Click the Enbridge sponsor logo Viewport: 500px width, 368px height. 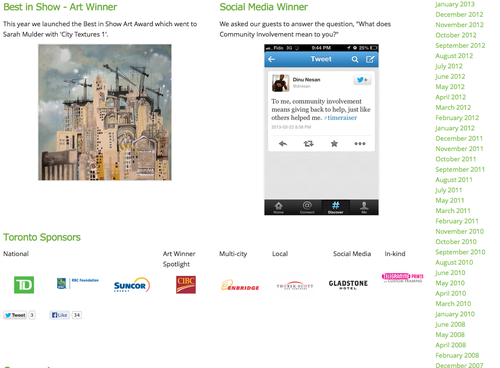(240, 285)
